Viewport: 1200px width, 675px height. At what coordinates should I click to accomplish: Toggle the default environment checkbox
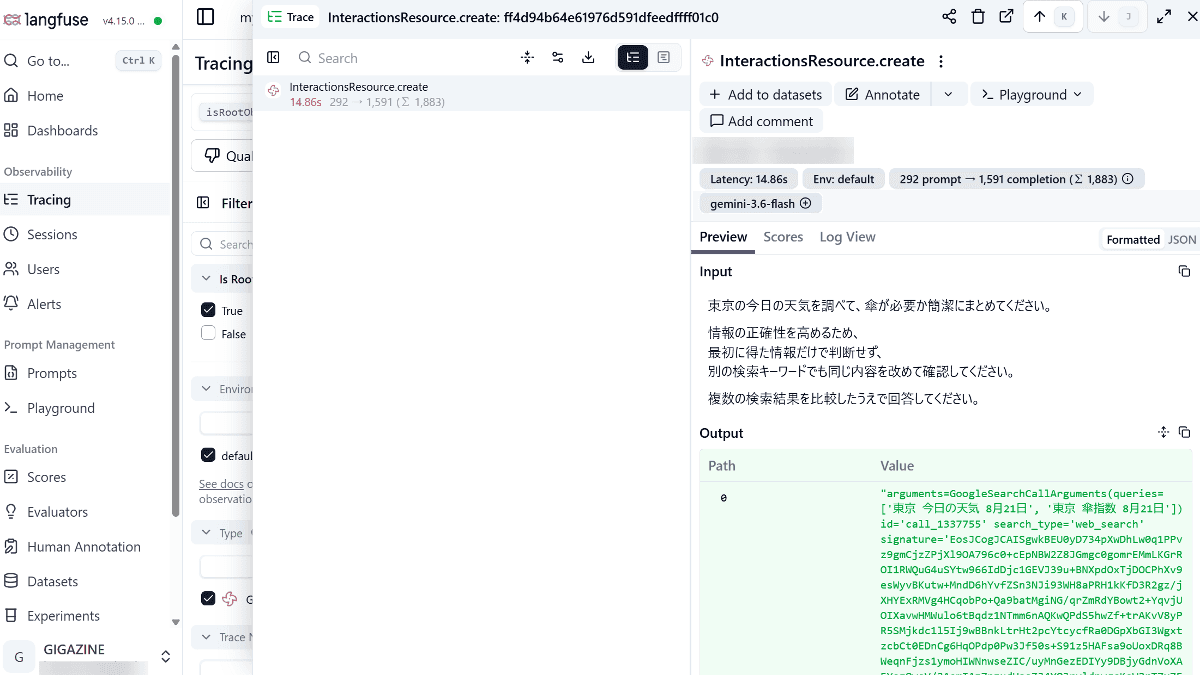(x=208, y=455)
